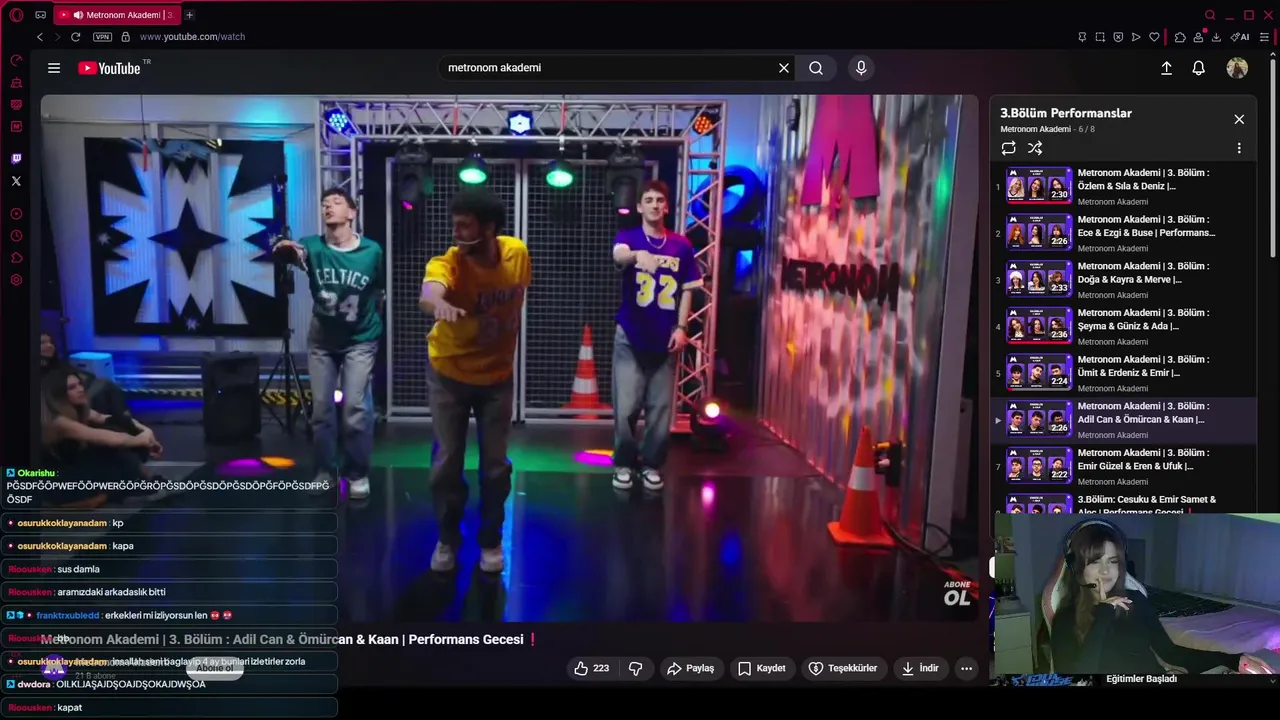Mute tab via speaker icon on tab

click(78, 15)
